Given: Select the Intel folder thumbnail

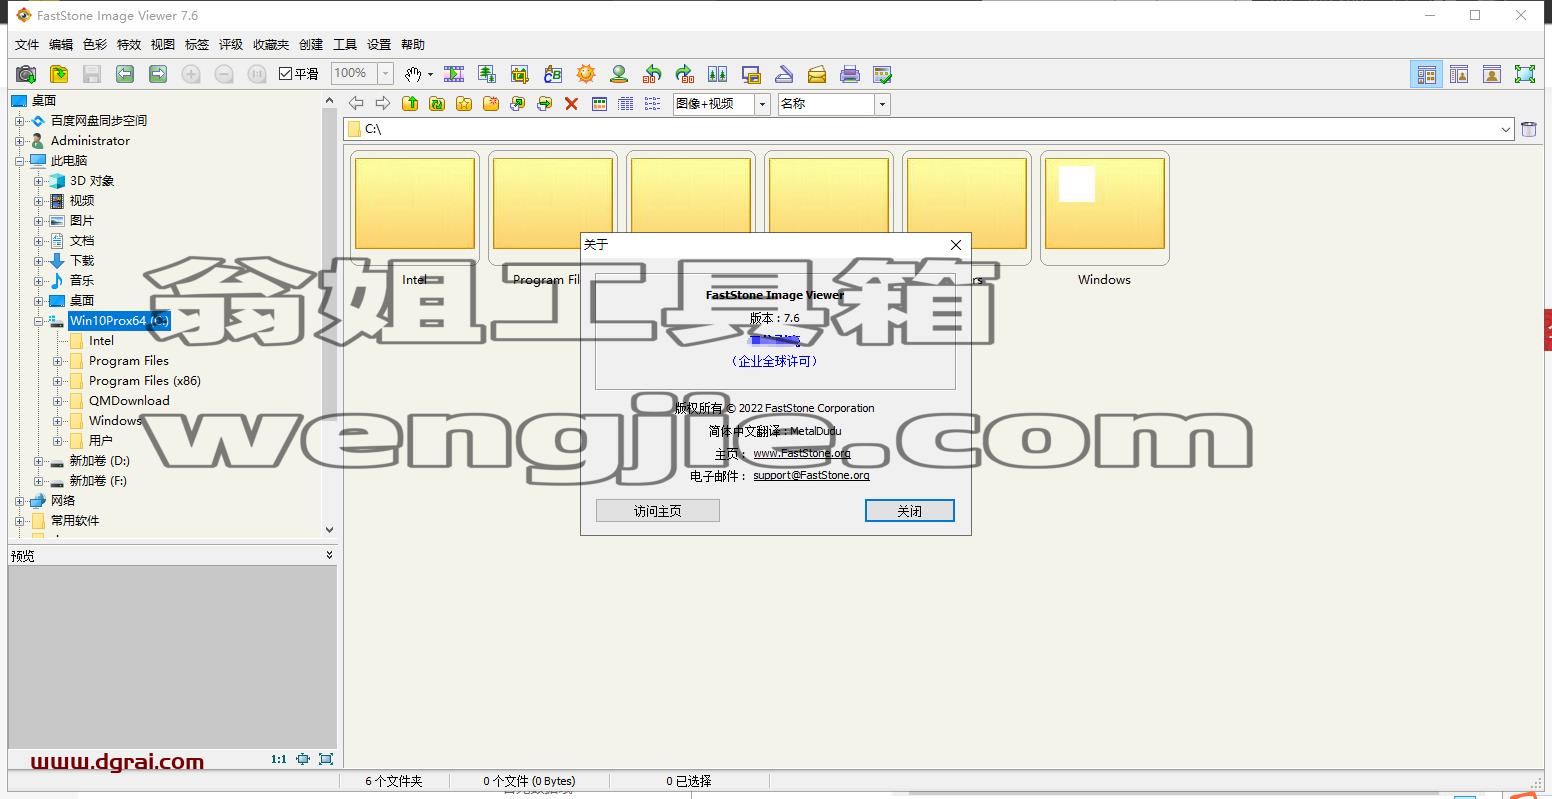Looking at the screenshot, I should [x=415, y=208].
